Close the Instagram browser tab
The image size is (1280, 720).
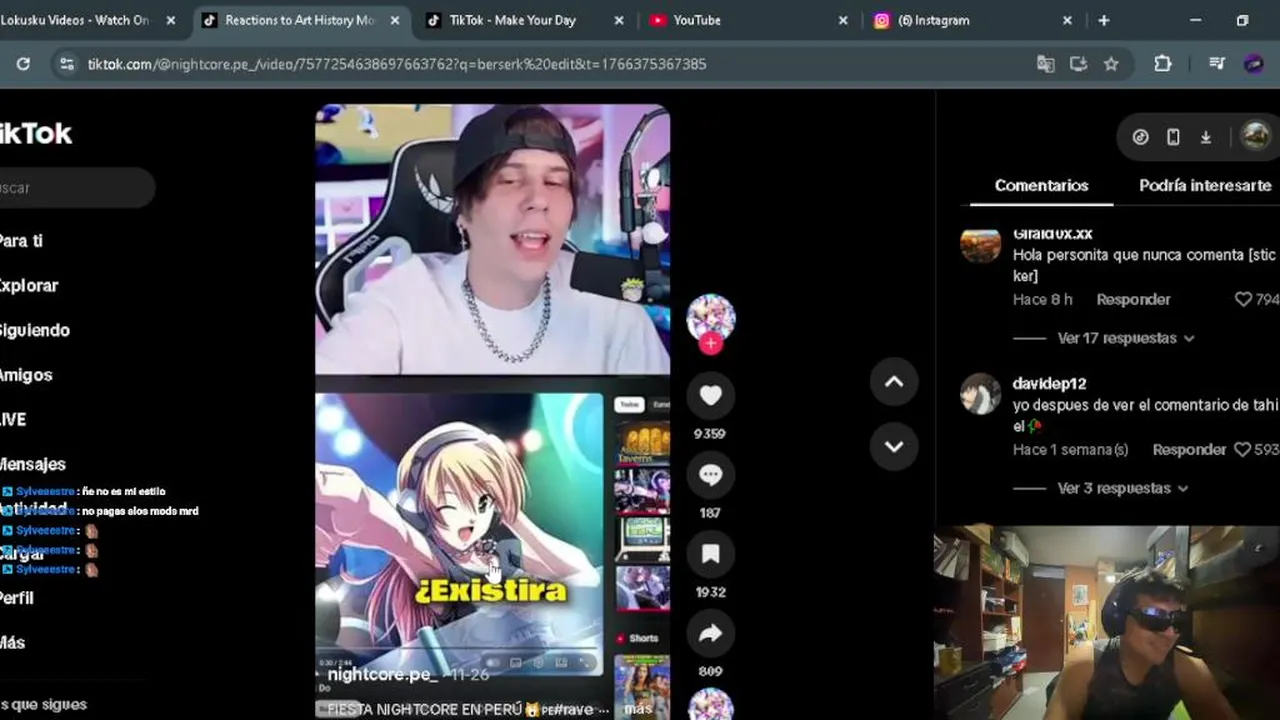[1067, 20]
